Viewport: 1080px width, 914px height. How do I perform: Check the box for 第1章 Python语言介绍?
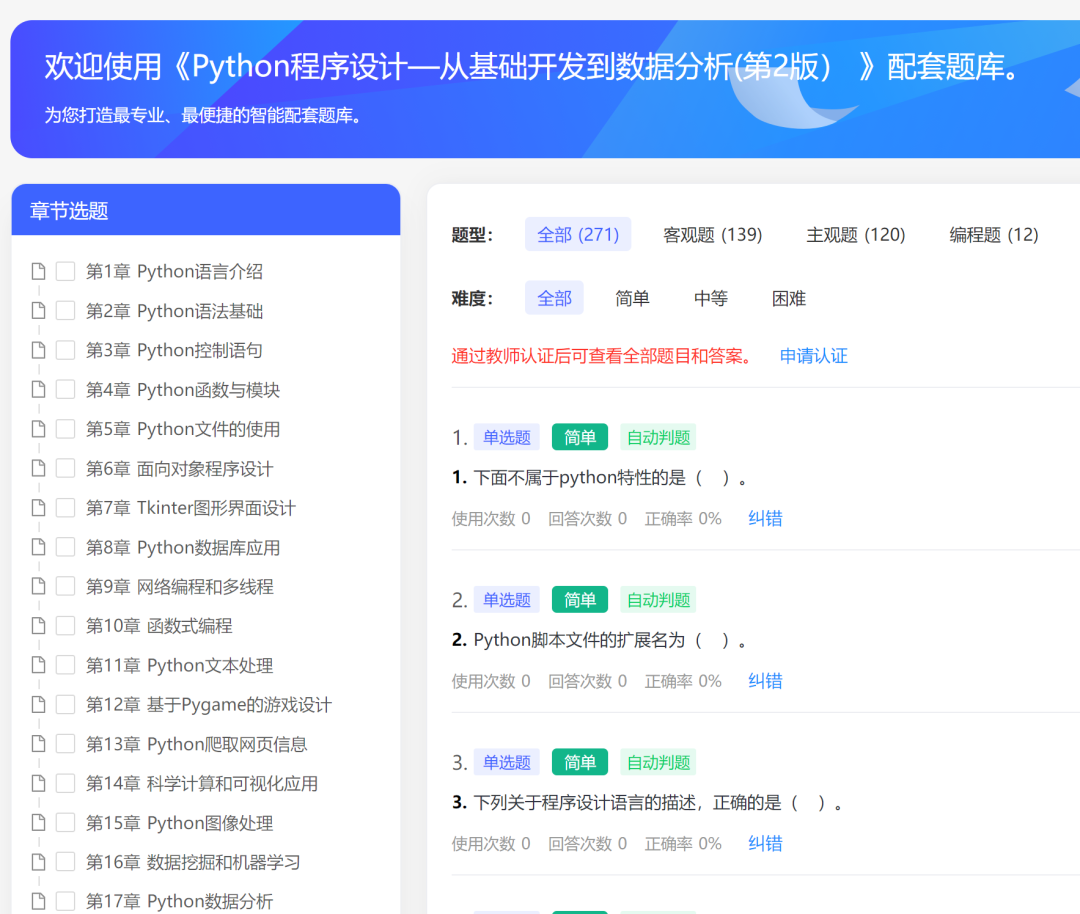[65, 271]
